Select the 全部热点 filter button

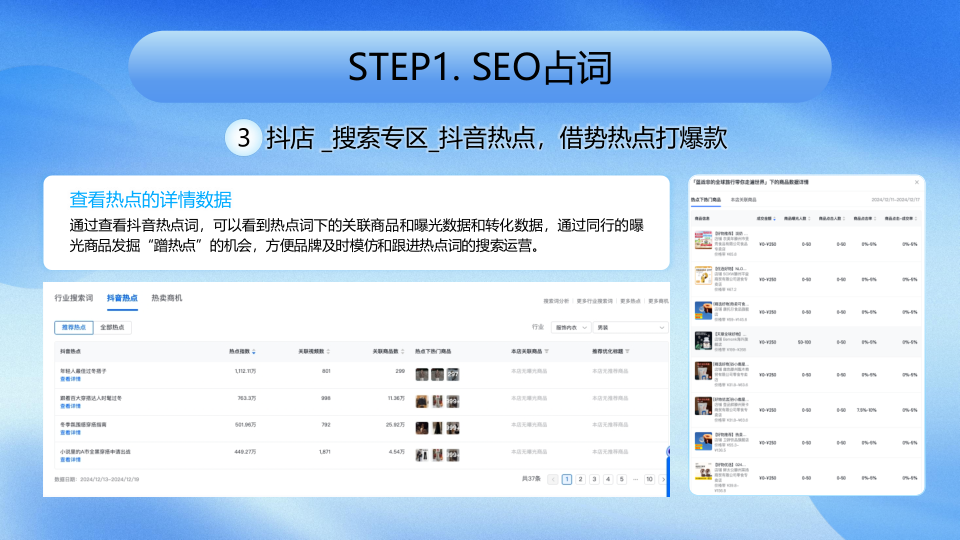point(112,328)
